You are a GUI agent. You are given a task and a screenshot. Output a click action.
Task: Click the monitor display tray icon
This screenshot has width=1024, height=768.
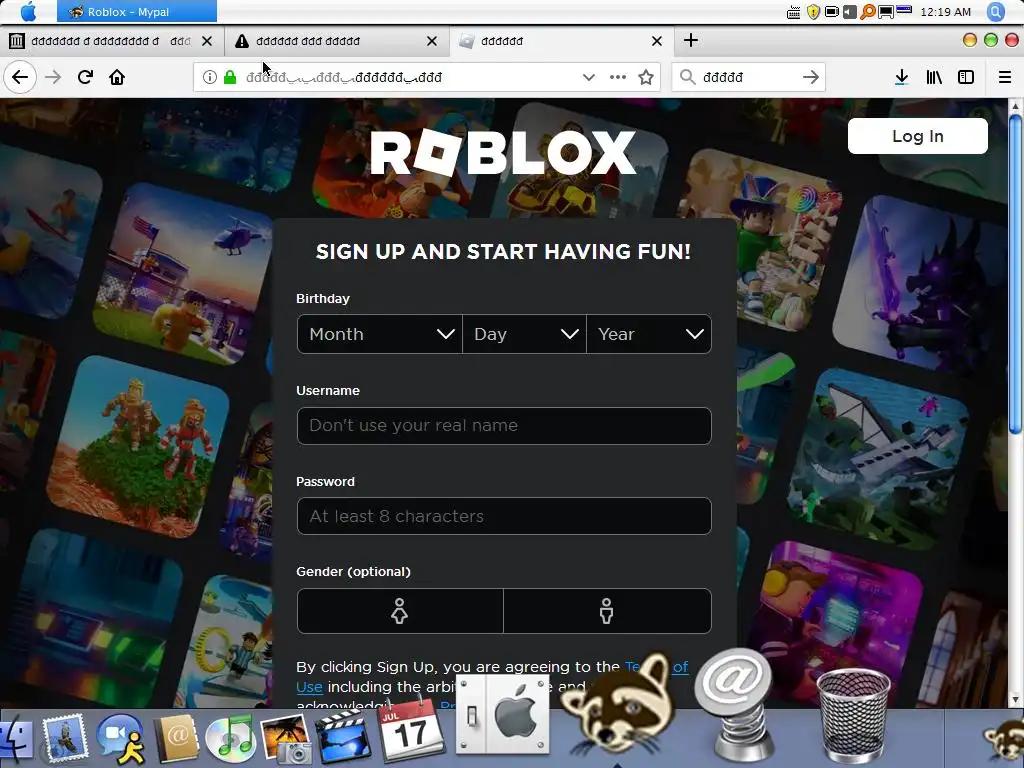(886, 12)
